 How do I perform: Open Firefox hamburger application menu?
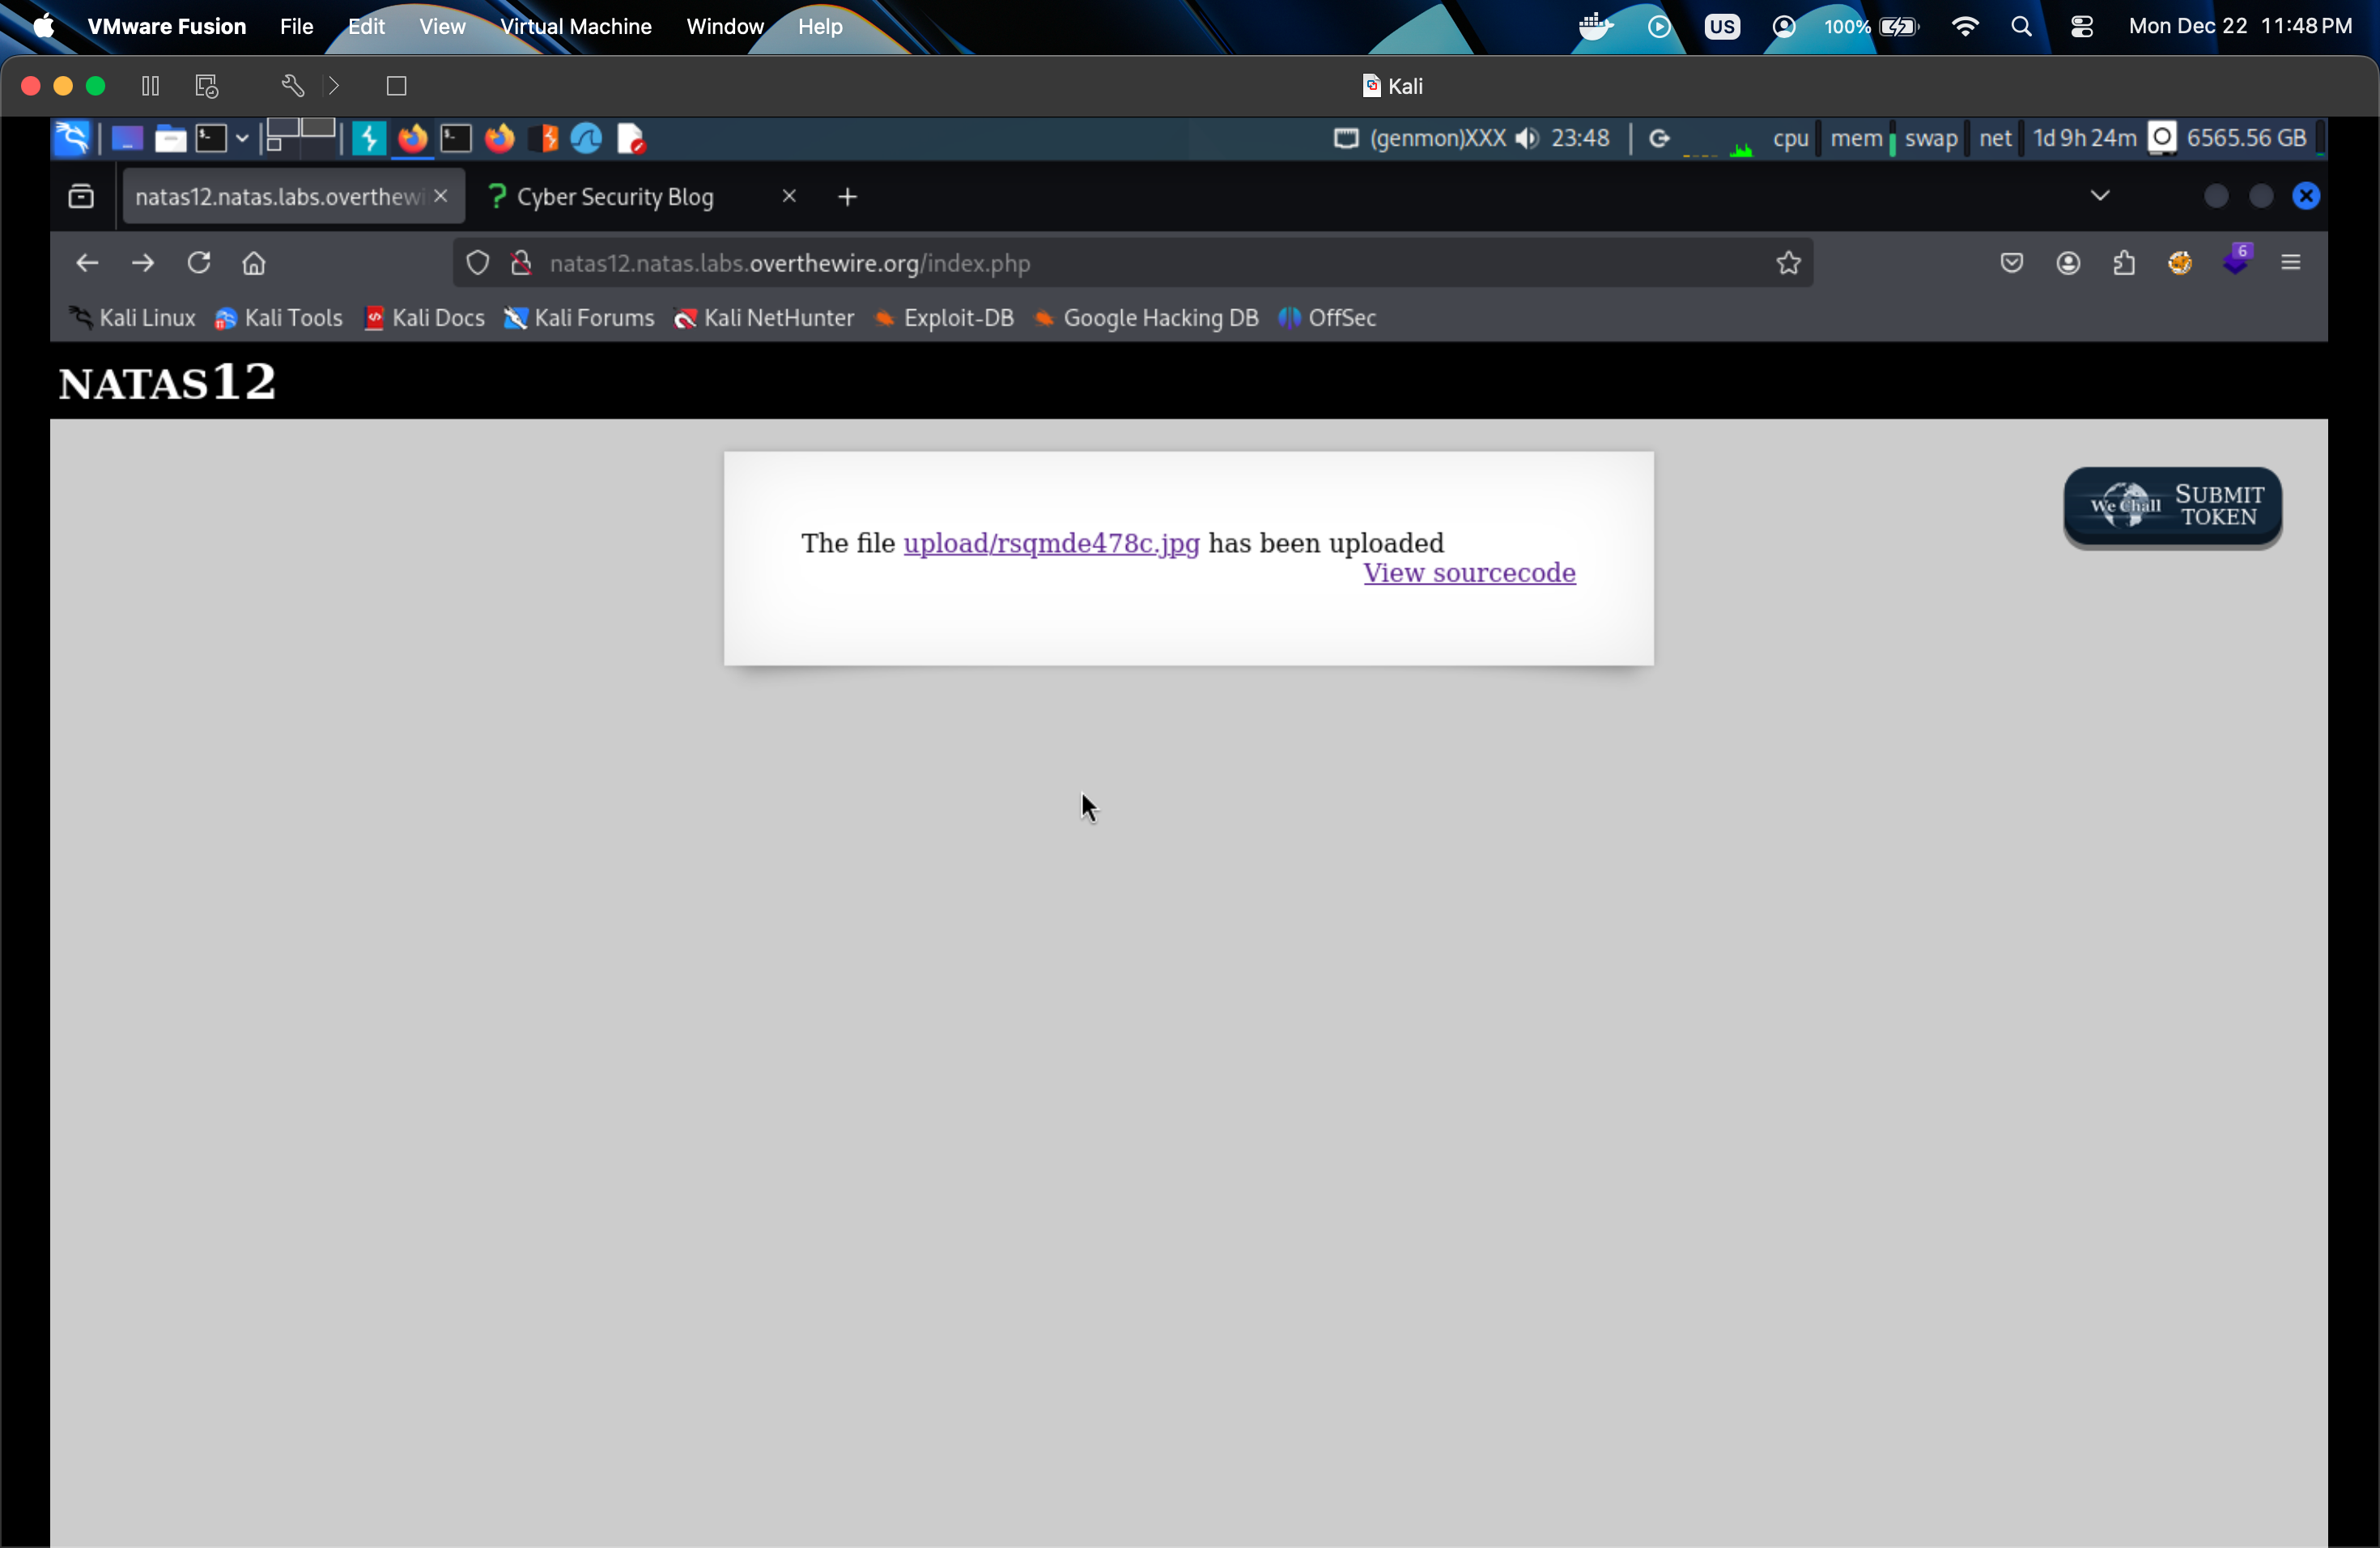coord(2290,263)
